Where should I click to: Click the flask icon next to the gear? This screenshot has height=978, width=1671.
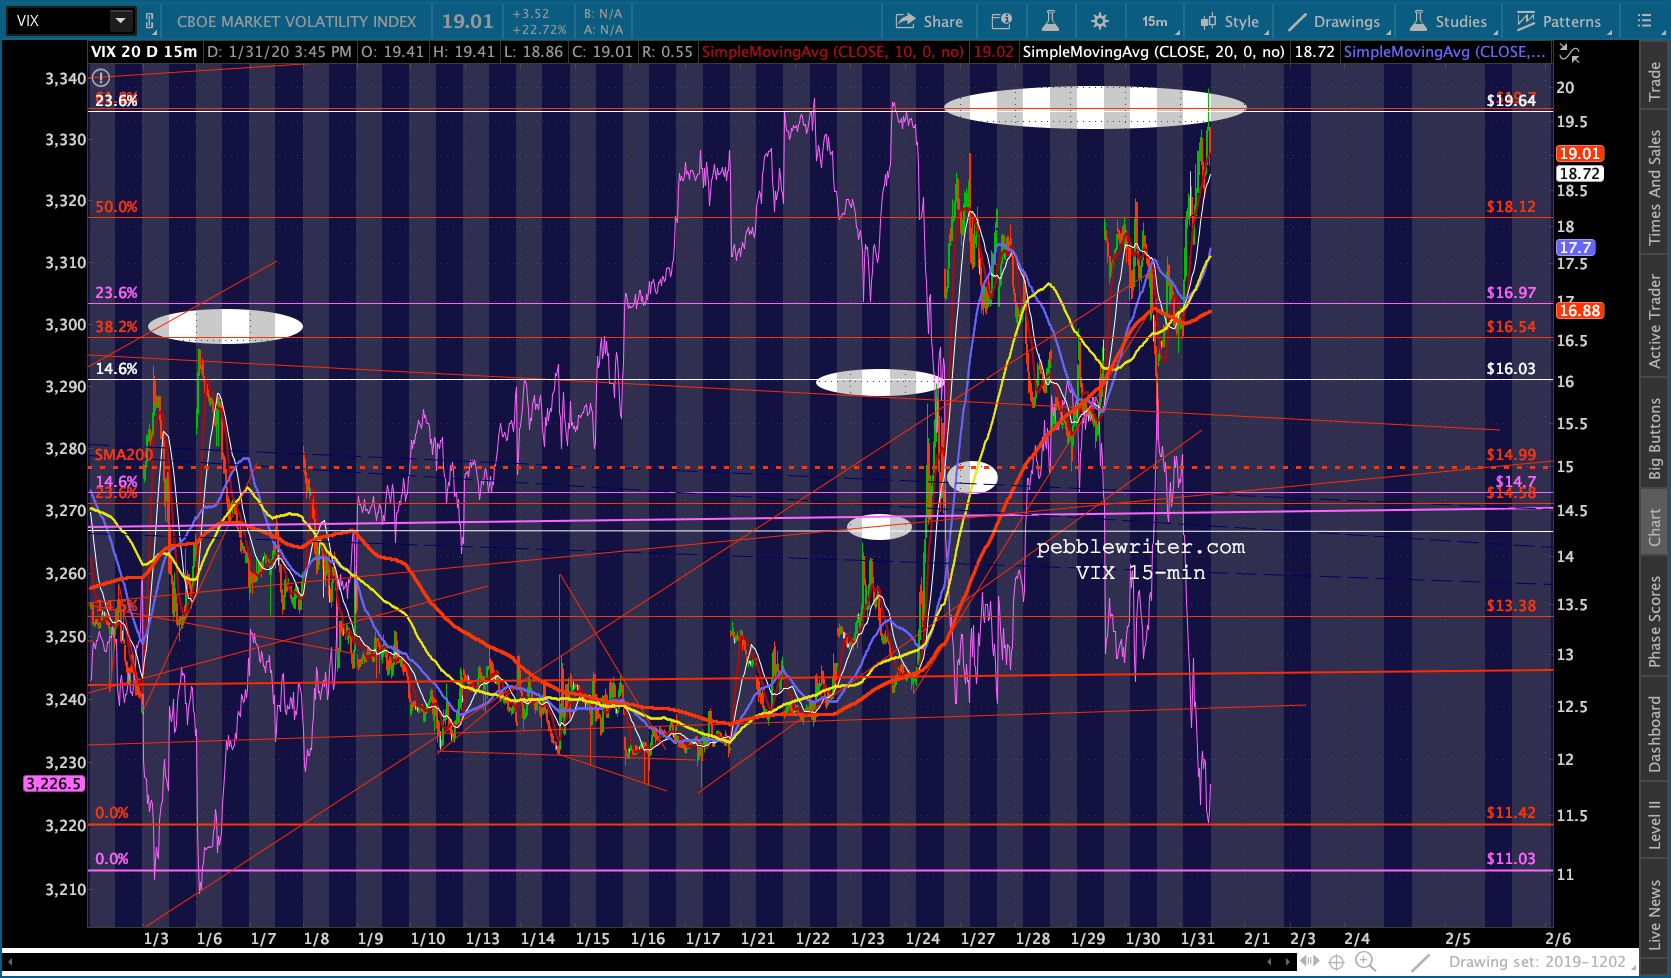point(1050,21)
